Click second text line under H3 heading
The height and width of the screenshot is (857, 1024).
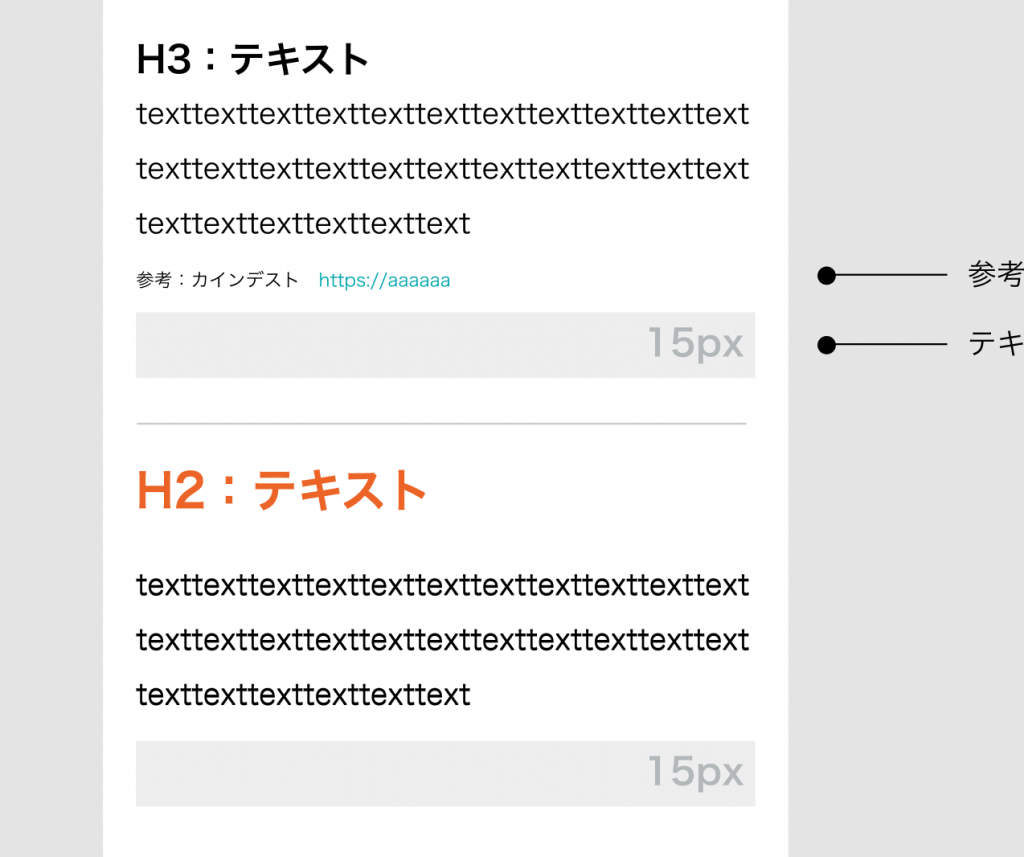pyautogui.click(x=442, y=169)
